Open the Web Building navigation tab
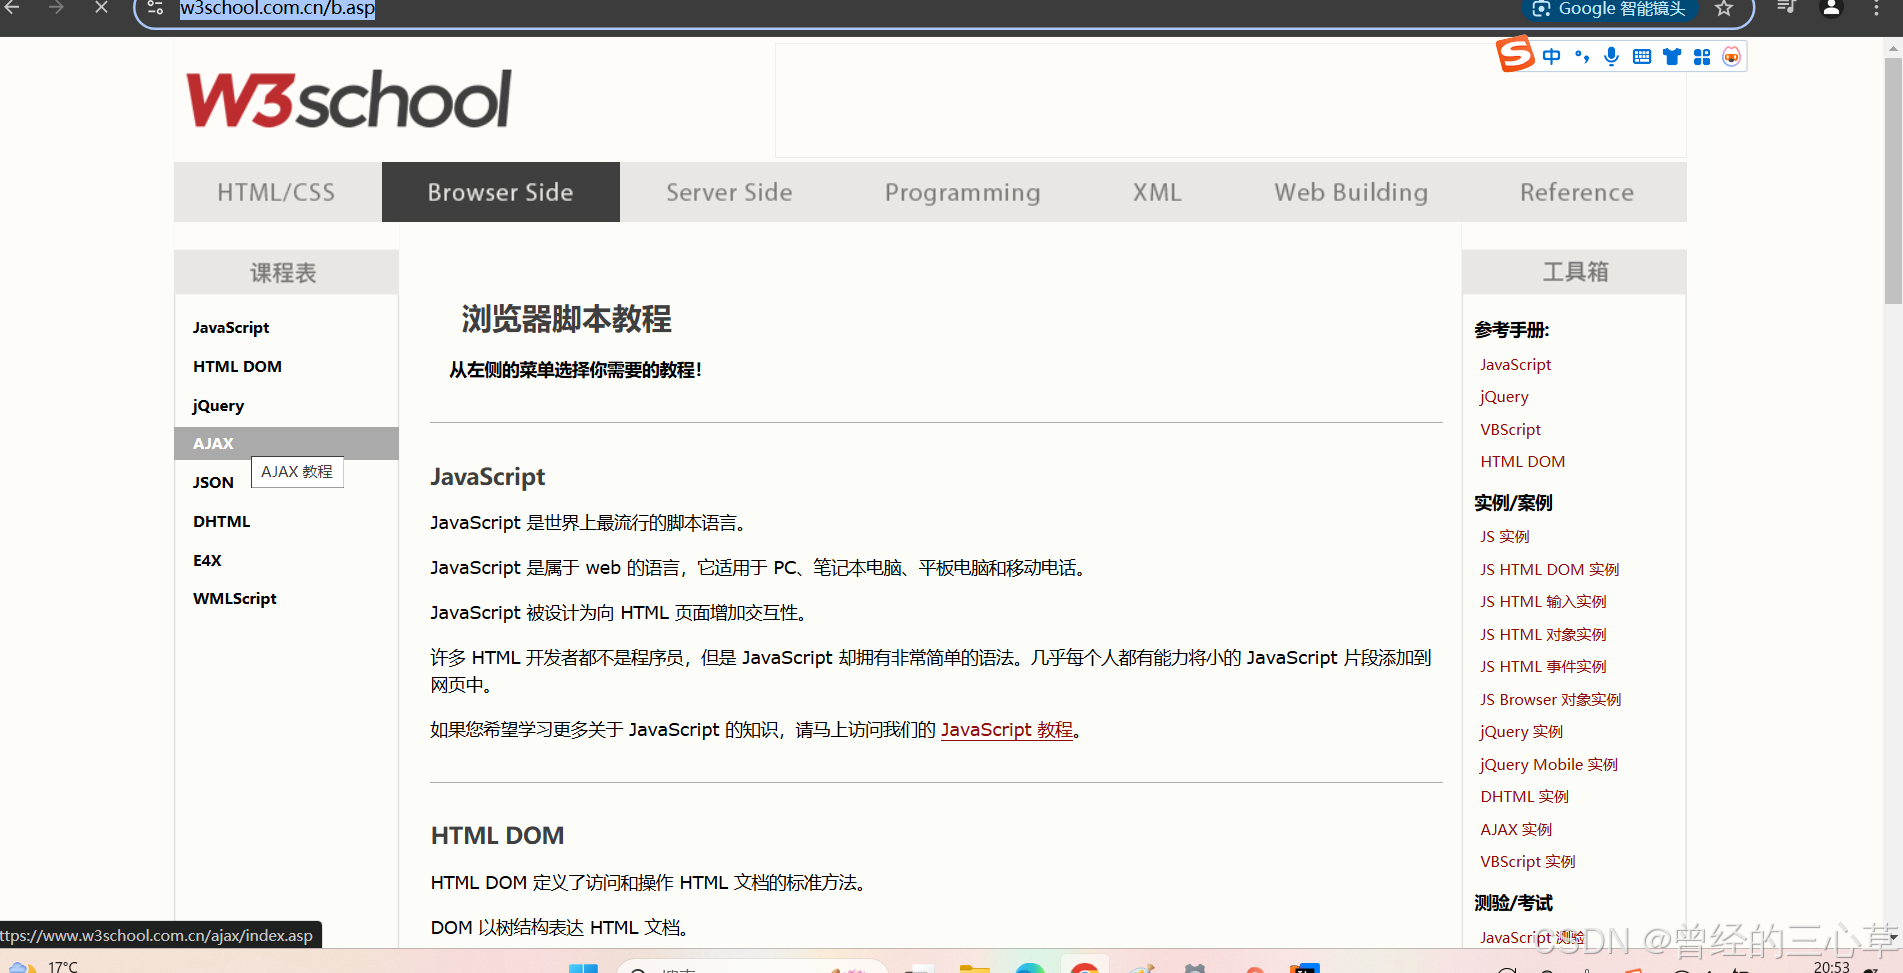The image size is (1903, 973). tap(1351, 192)
